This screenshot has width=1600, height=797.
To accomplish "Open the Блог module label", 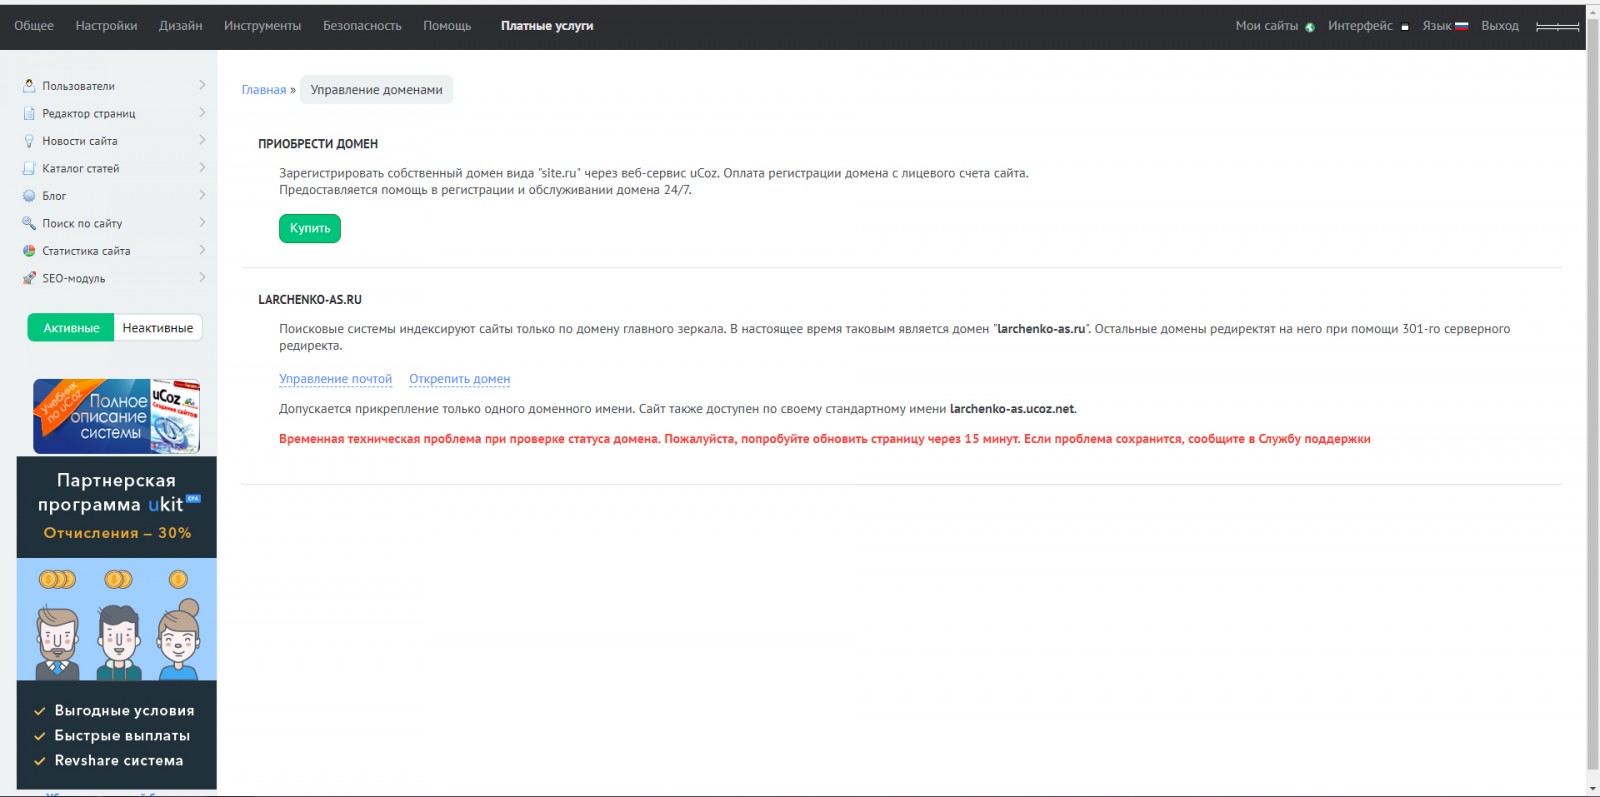I will [54, 196].
